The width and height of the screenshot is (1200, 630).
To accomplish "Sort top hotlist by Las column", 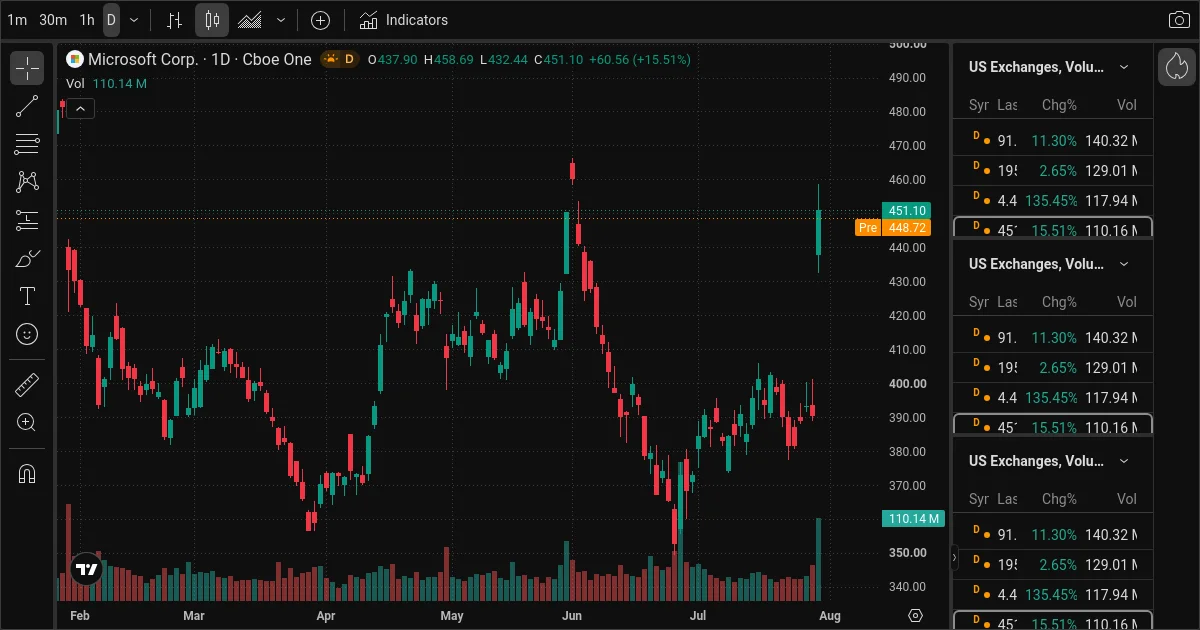I will [1007, 105].
